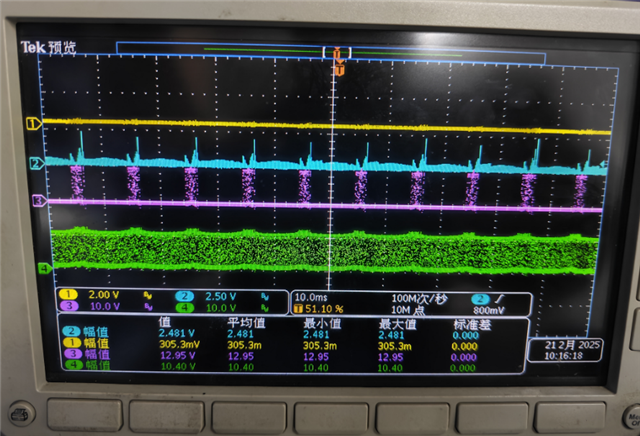The height and width of the screenshot is (436, 640).
Task: Click the 10.40 V value for channel 4
Action: click(178, 366)
